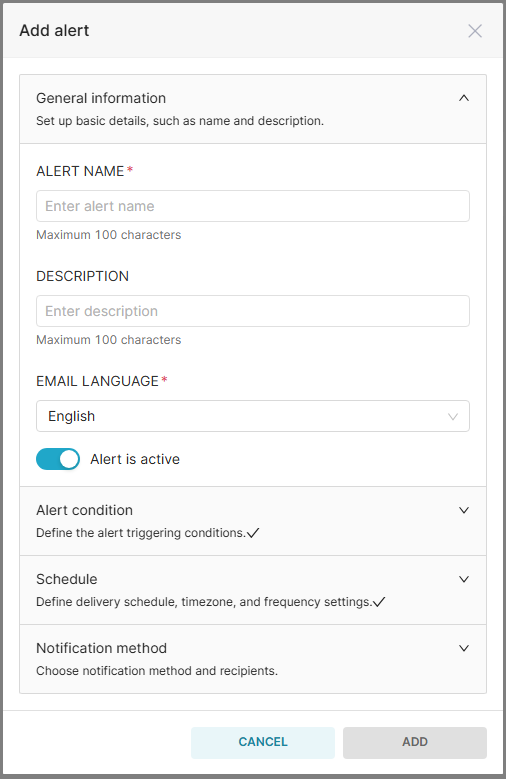Click 'Set up basic details' subtitle text
Image resolution: width=506 pixels, height=779 pixels.
(180, 121)
